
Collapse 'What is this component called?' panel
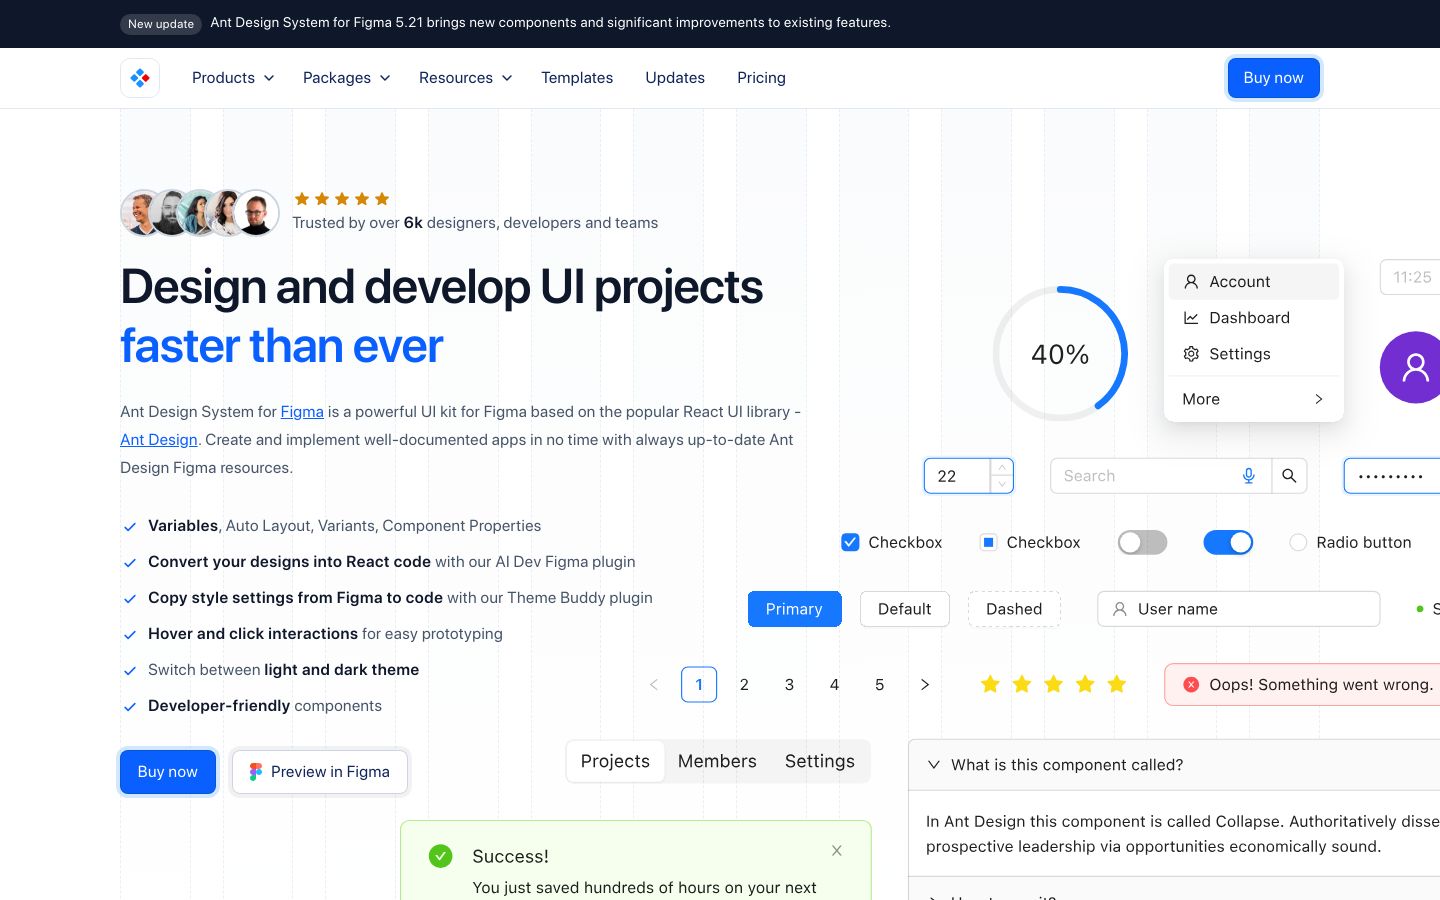pos(1174,765)
